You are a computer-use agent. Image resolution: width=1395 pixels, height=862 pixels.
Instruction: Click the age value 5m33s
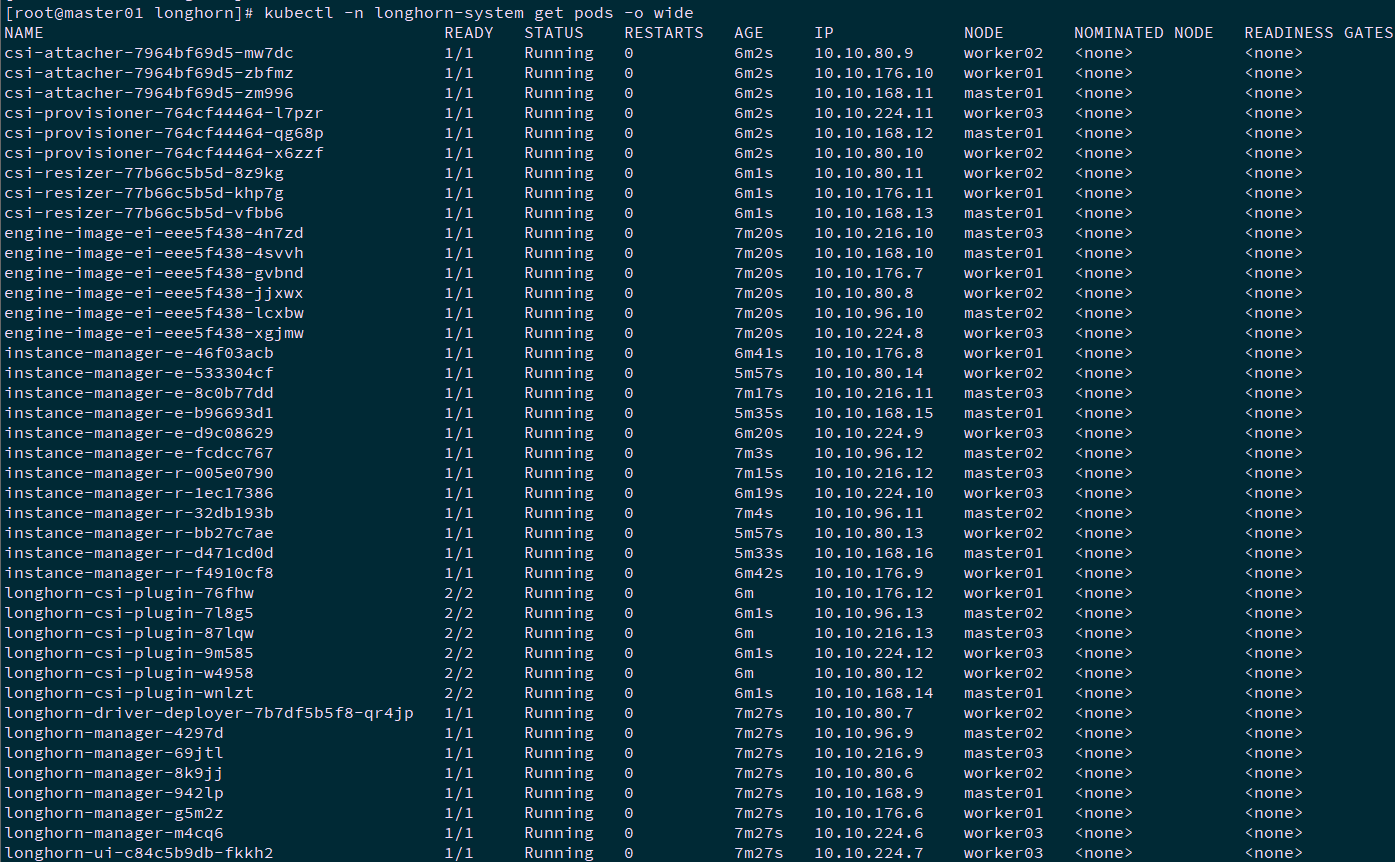click(x=759, y=553)
